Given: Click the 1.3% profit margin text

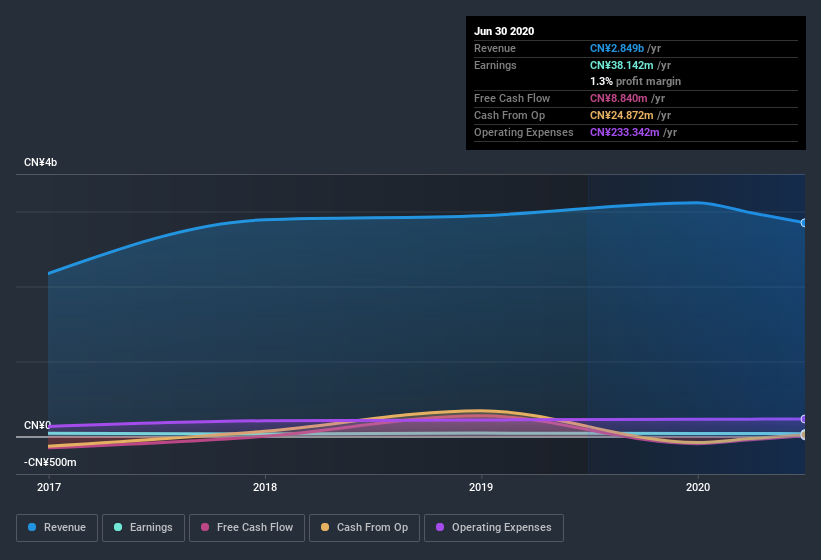Looking at the screenshot, I should click(x=635, y=81).
